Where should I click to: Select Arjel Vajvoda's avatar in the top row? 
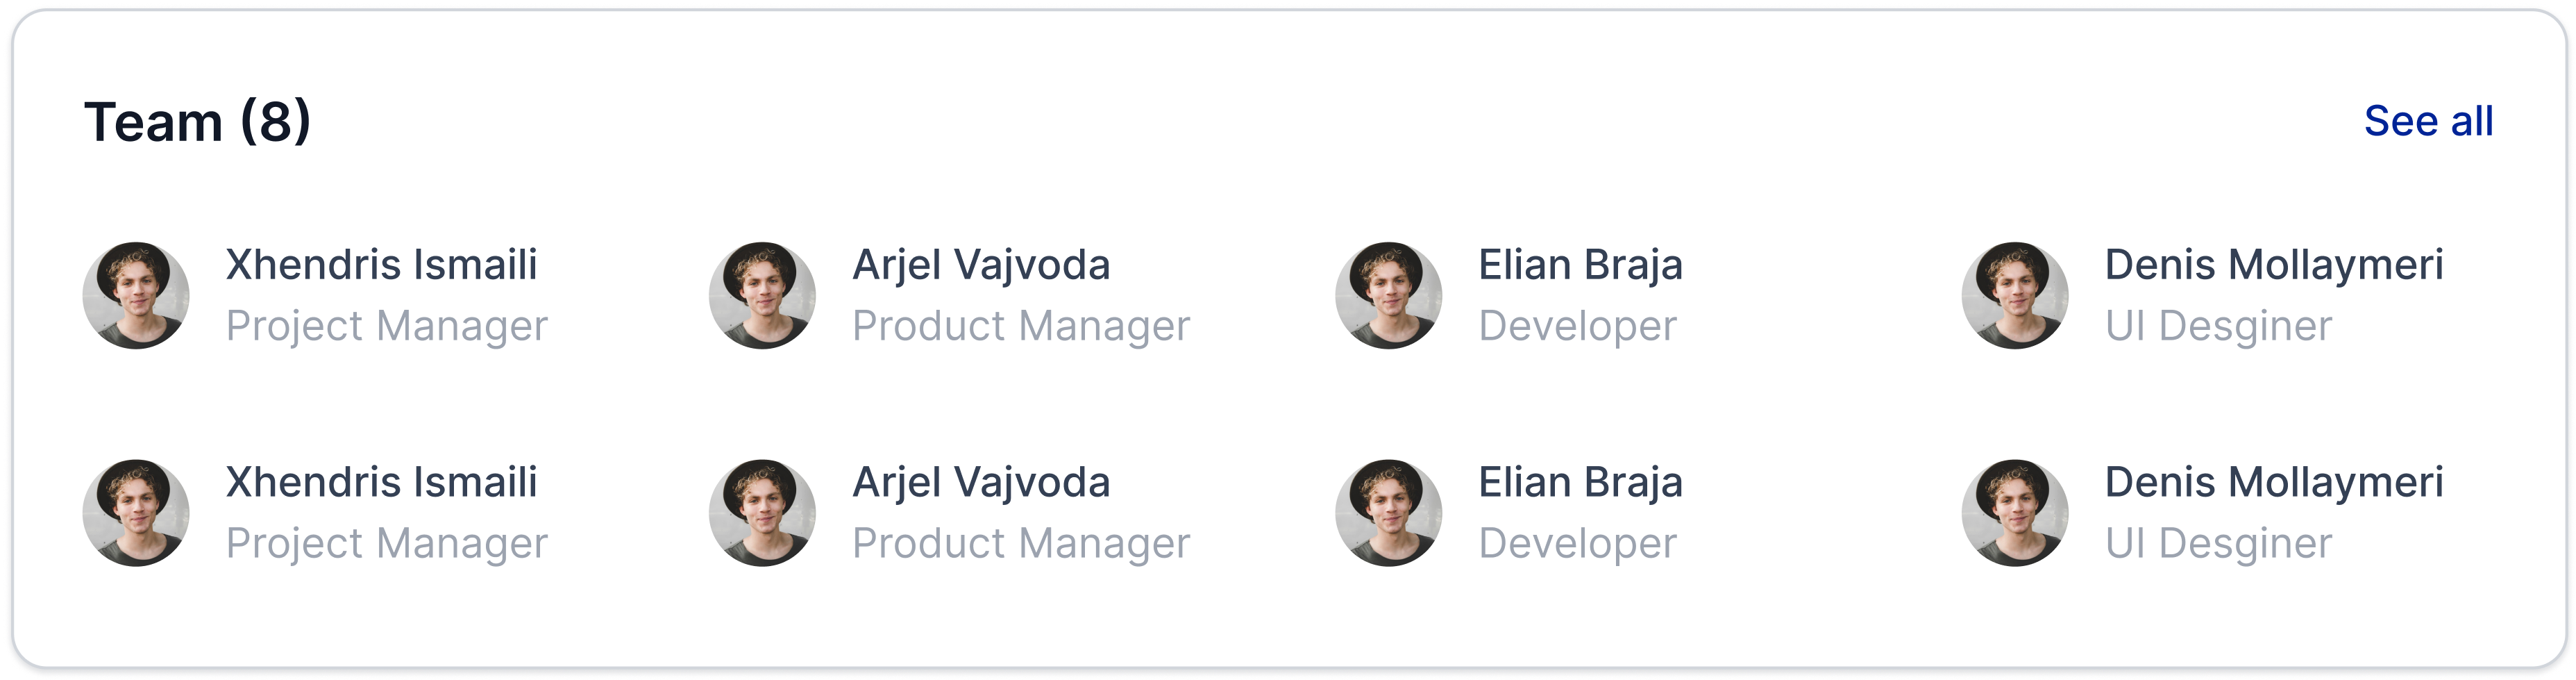click(x=762, y=295)
